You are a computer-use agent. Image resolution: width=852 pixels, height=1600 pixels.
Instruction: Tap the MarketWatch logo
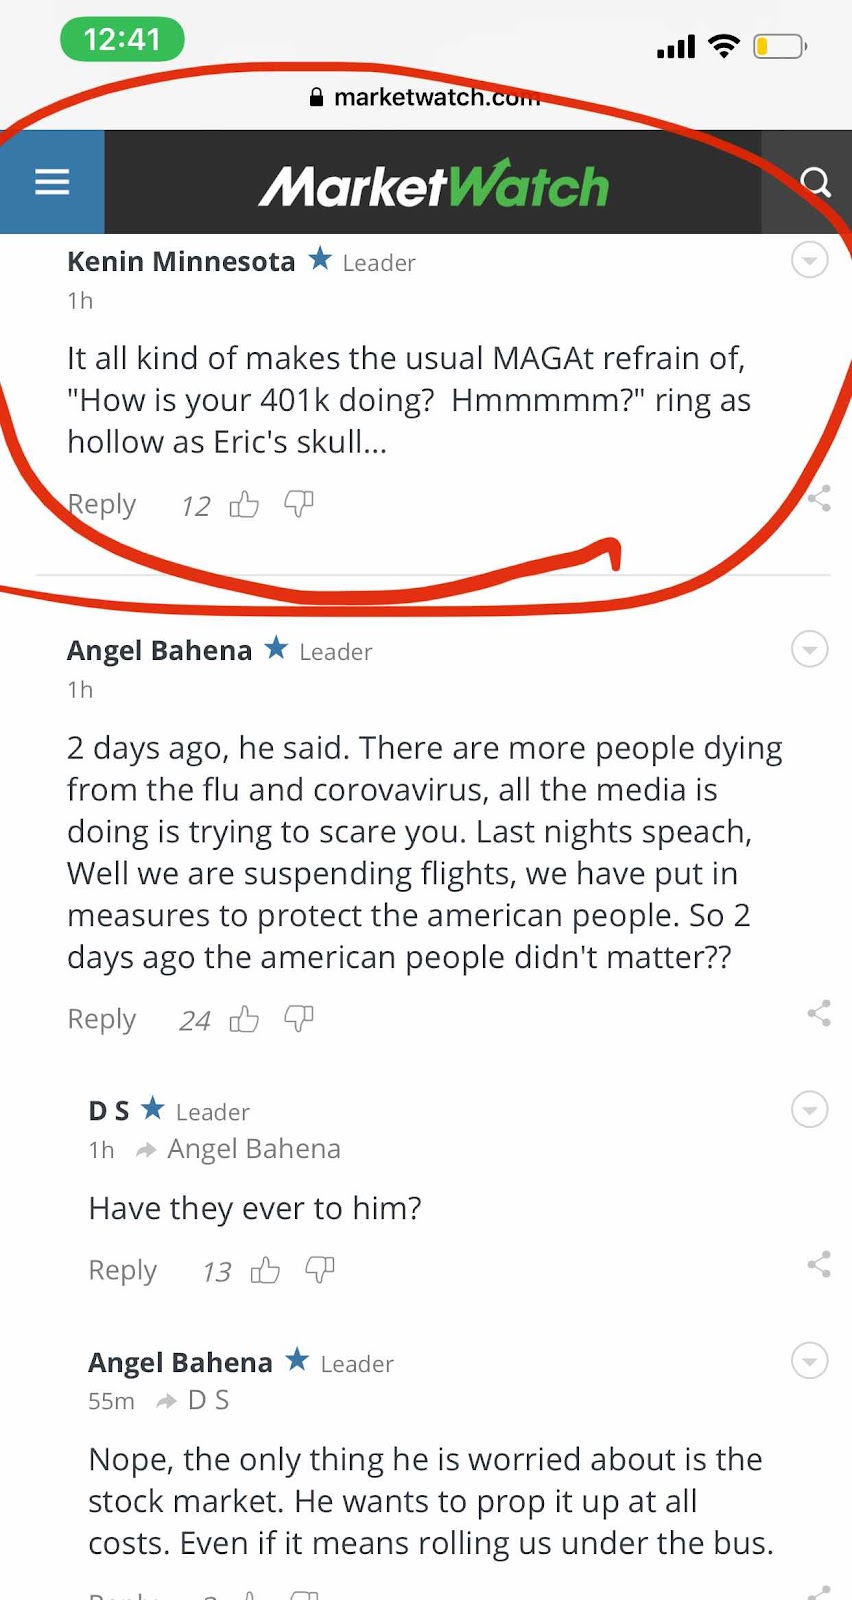point(433,184)
